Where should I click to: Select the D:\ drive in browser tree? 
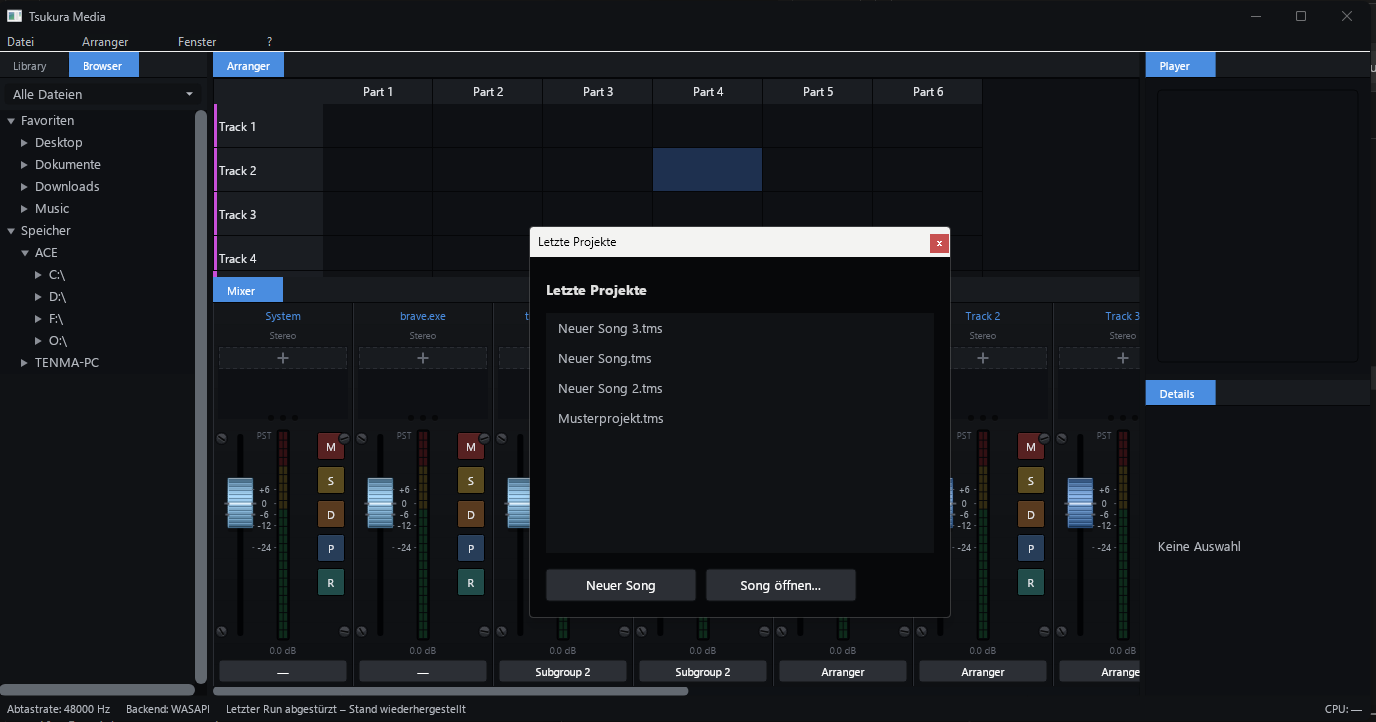pos(57,297)
